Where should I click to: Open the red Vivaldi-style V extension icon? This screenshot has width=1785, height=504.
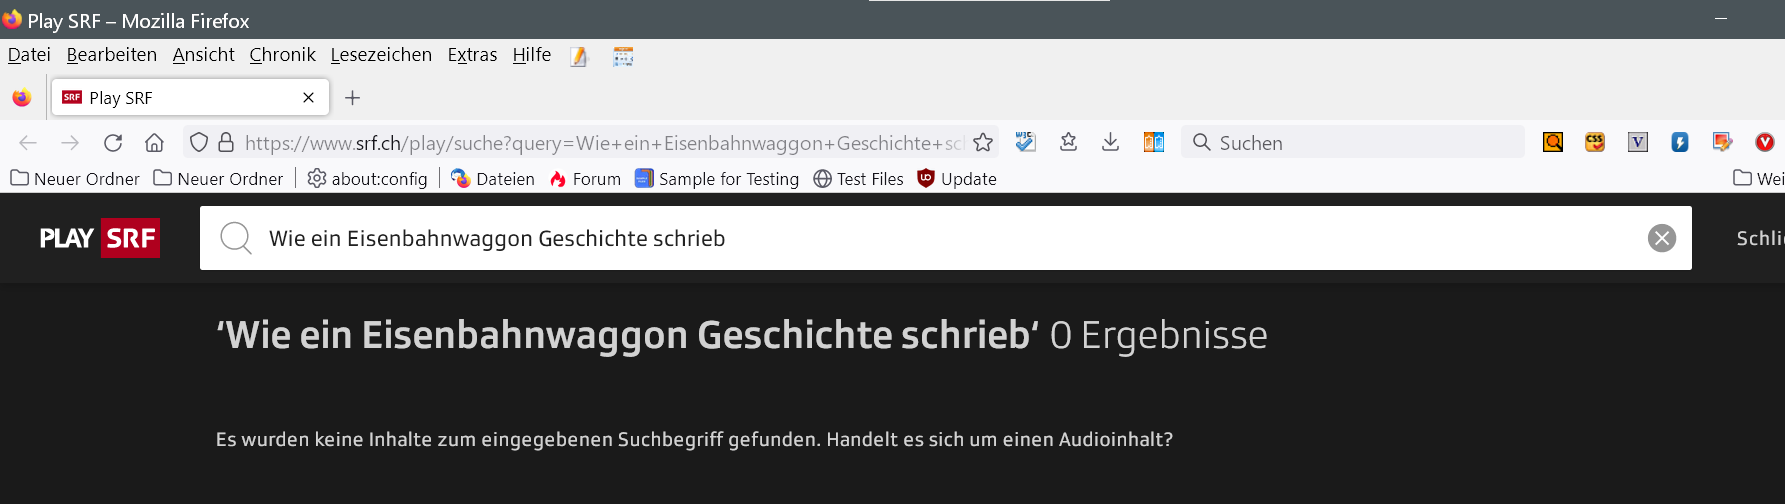click(1765, 143)
